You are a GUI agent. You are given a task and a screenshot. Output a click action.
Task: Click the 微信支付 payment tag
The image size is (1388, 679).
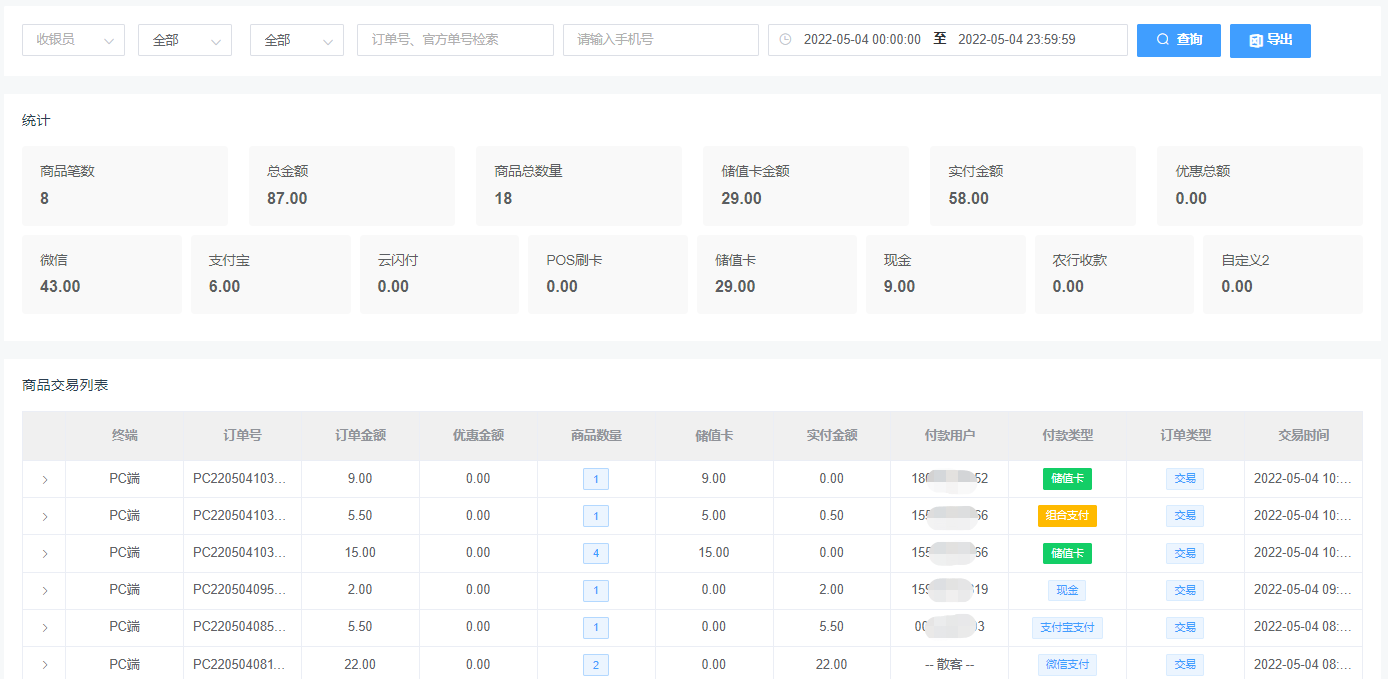click(x=1067, y=664)
